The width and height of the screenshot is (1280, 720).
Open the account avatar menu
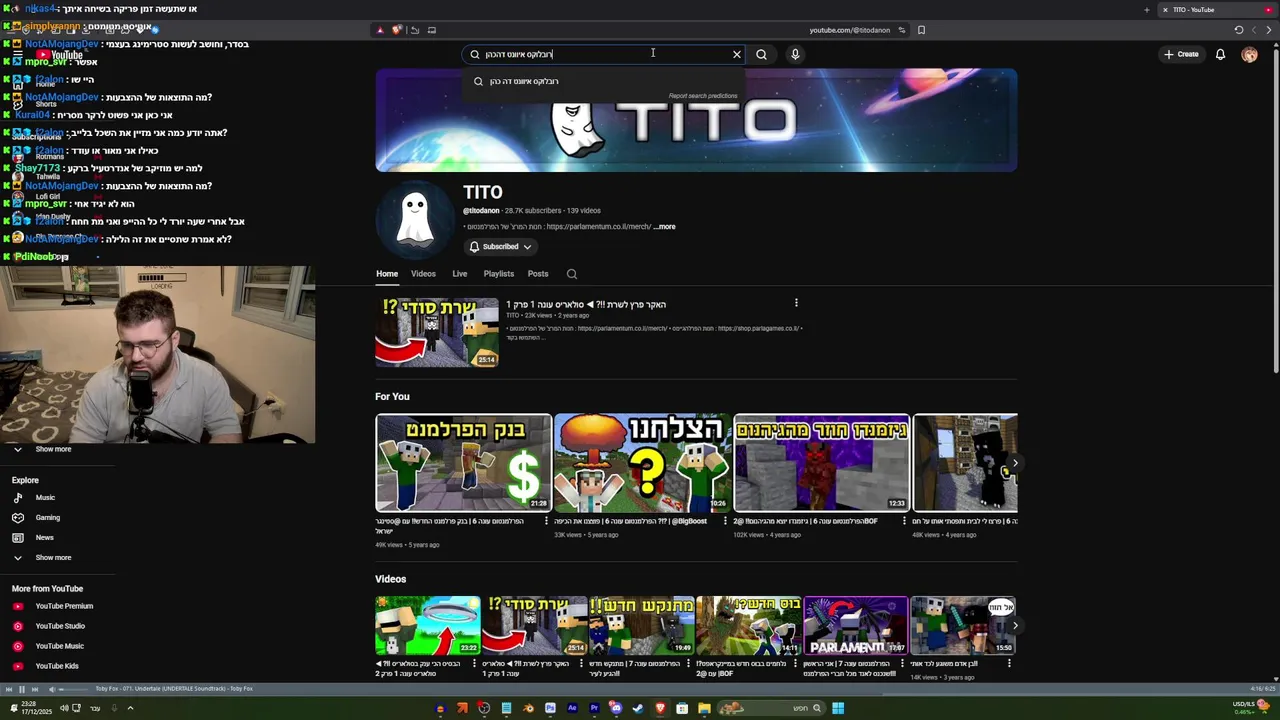1249,54
